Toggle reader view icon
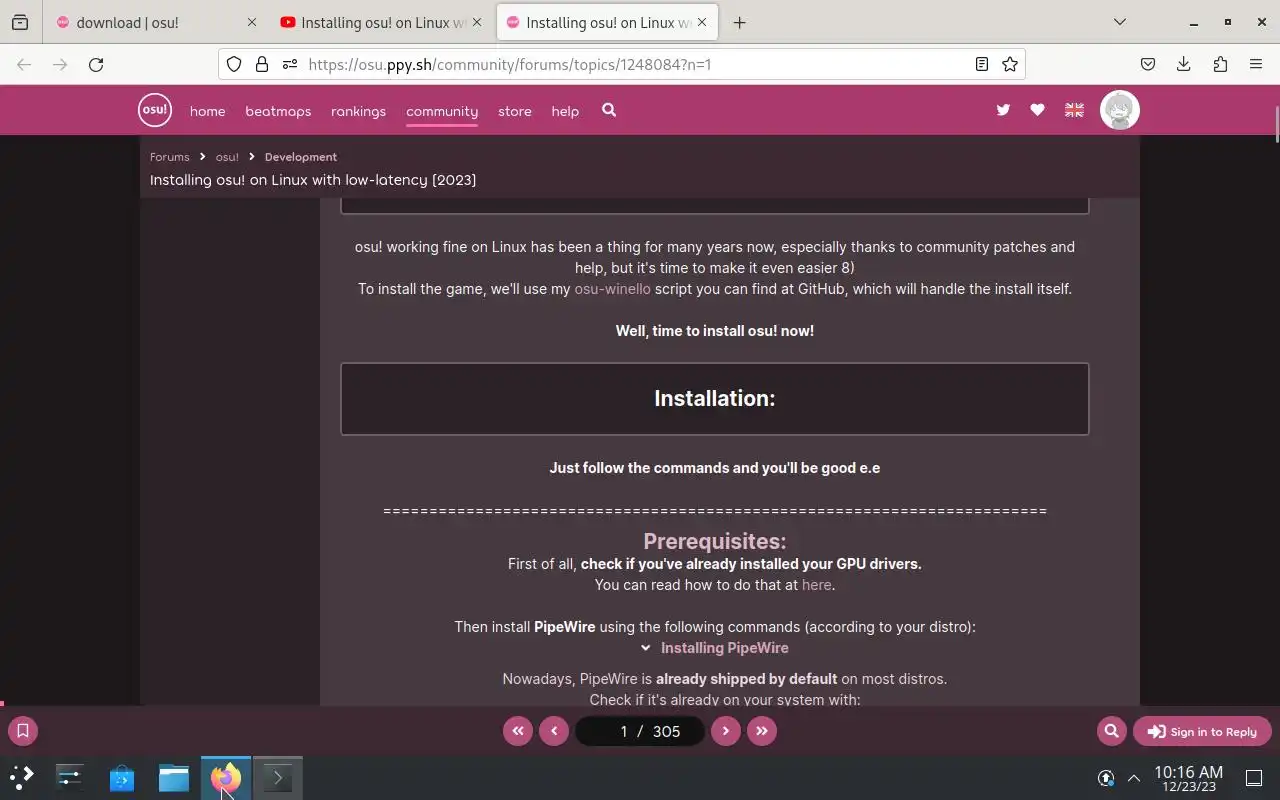Viewport: 1280px width, 800px height. 982,64
